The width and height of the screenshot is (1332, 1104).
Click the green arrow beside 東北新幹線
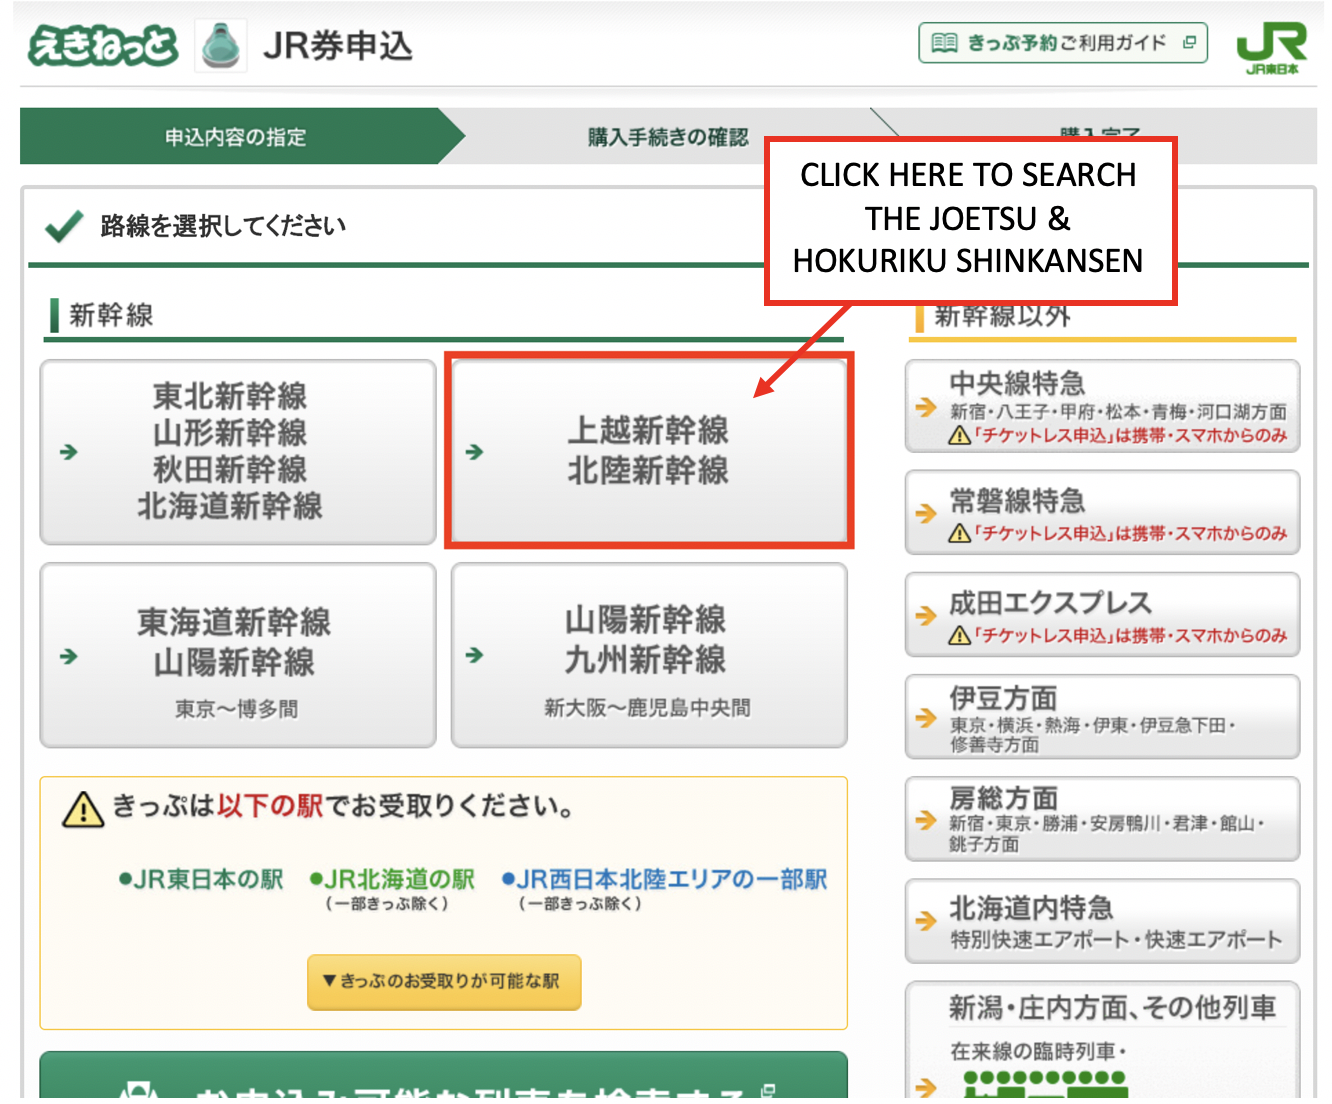69,452
